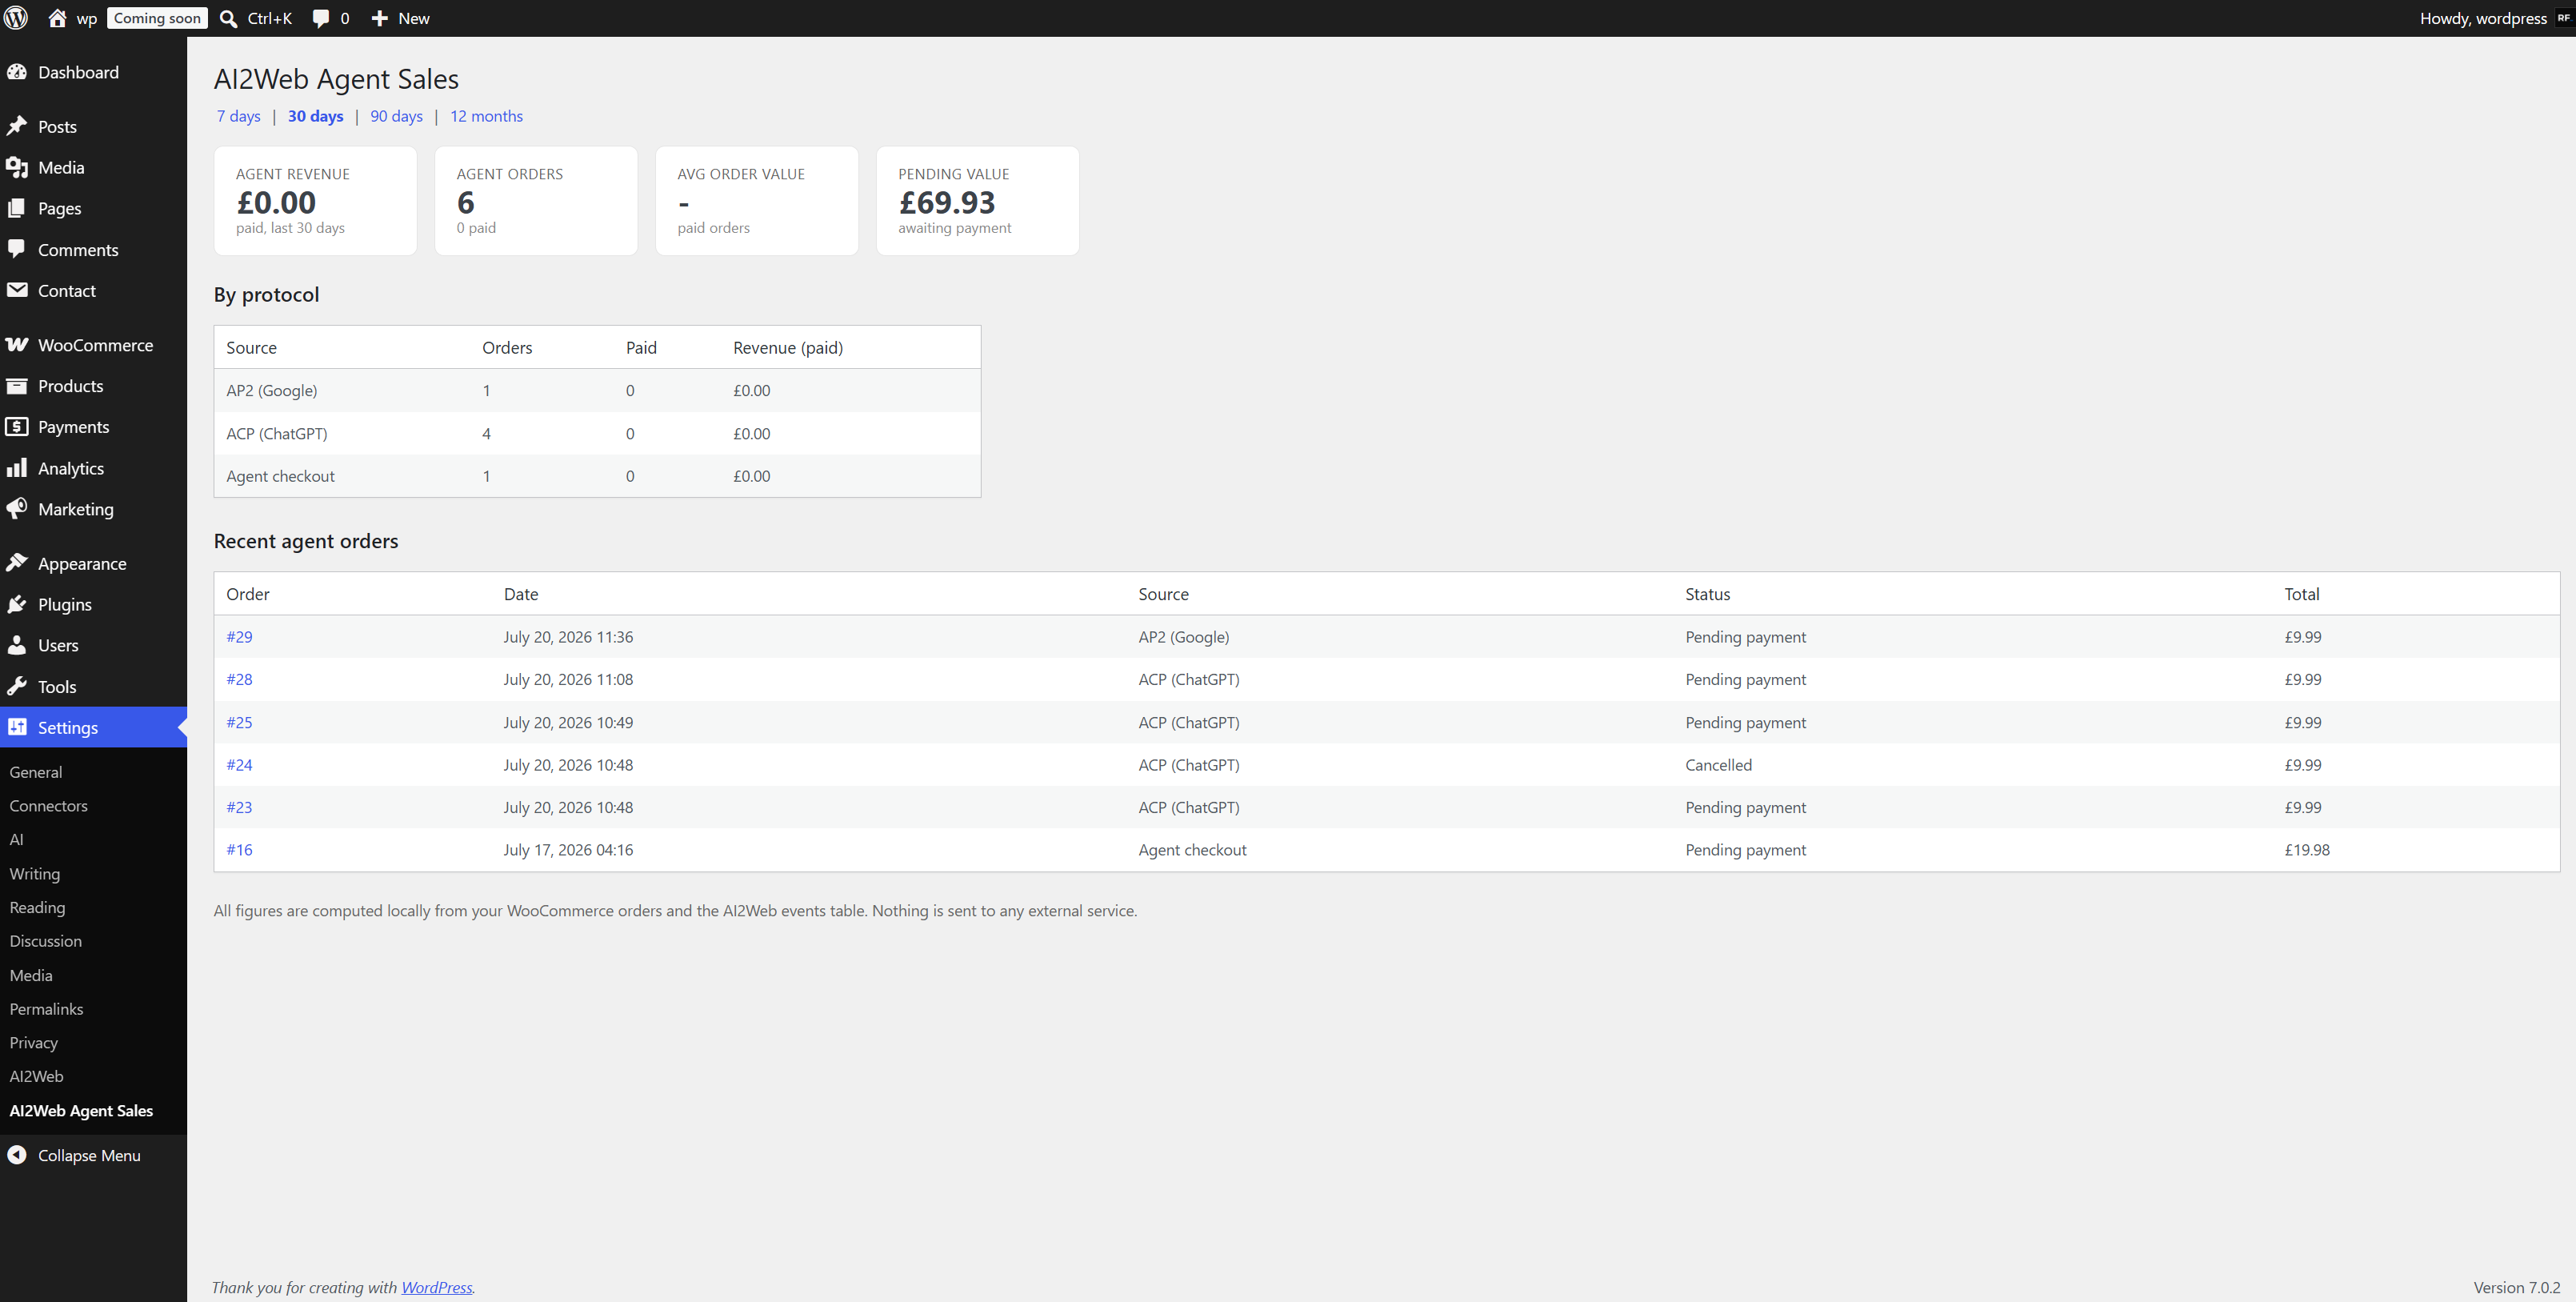Click the Products archive icon
Screen dimensions: 2576x1302
(x=17, y=385)
